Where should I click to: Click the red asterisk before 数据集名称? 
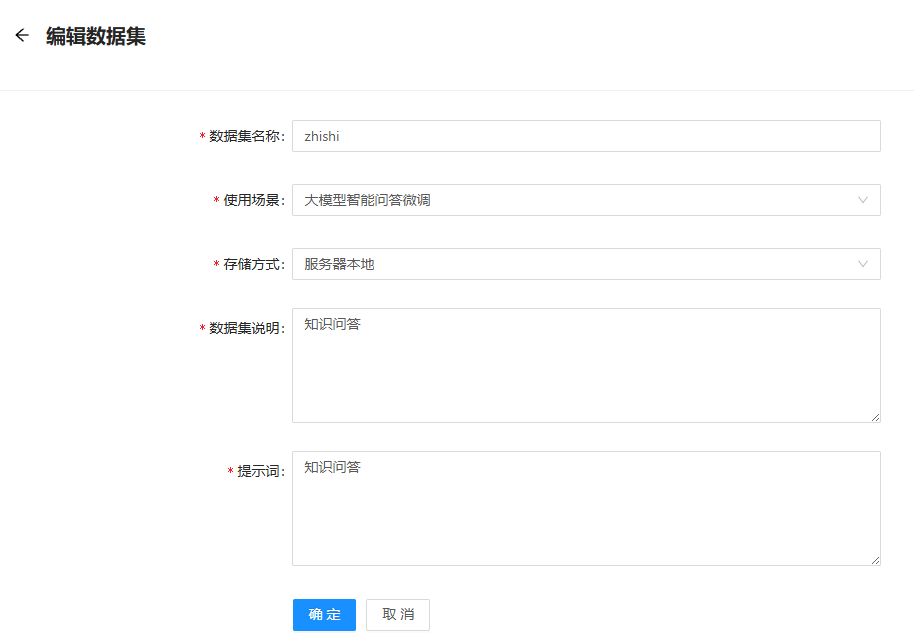click(202, 137)
